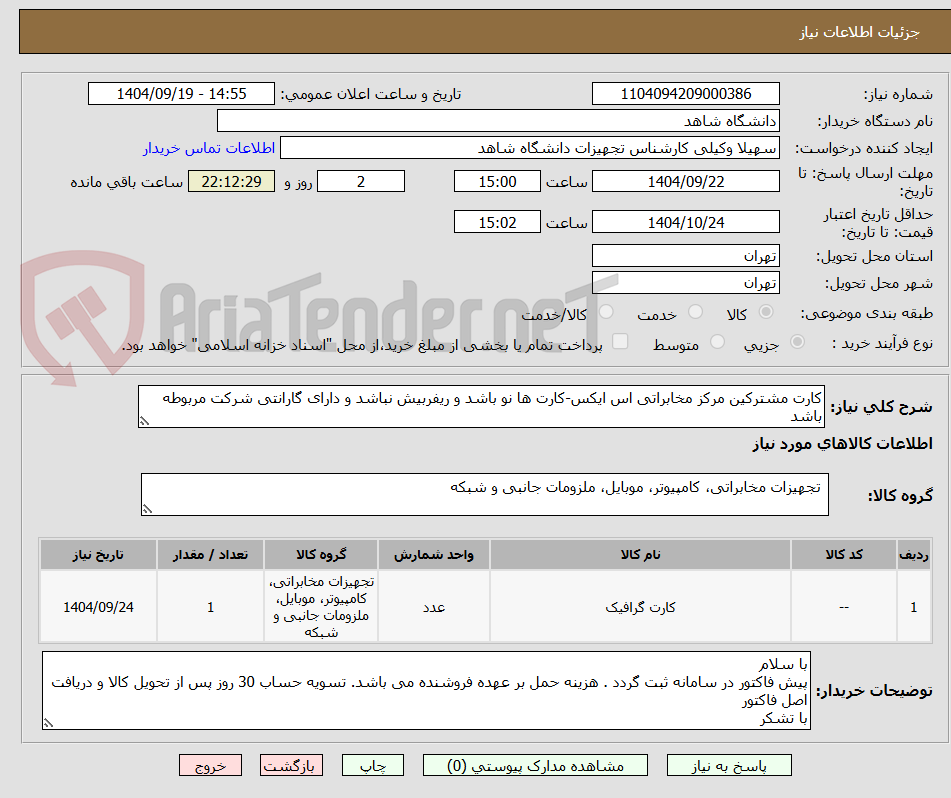Click the goods group text area
Image resolution: width=951 pixels, height=798 pixels.
pos(485,495)
